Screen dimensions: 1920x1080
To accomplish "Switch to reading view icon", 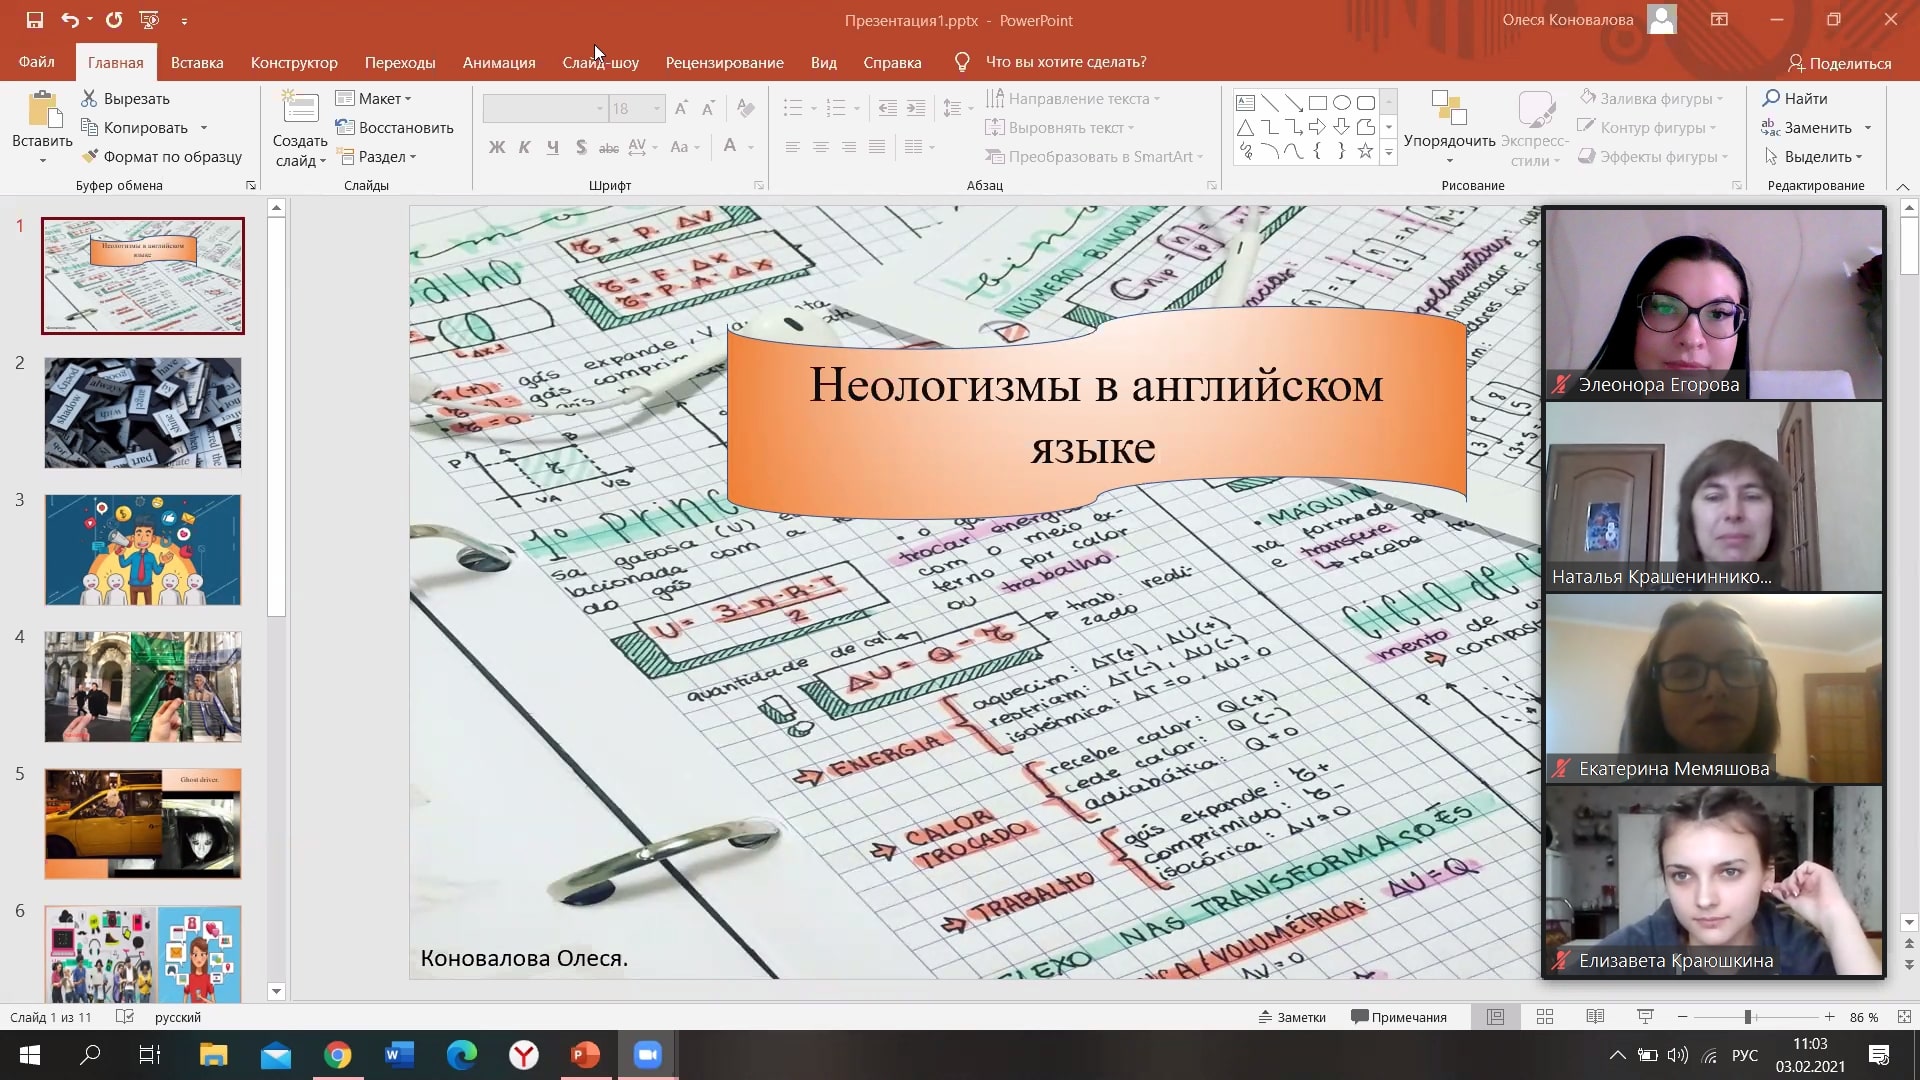I will [1595, 1017].
